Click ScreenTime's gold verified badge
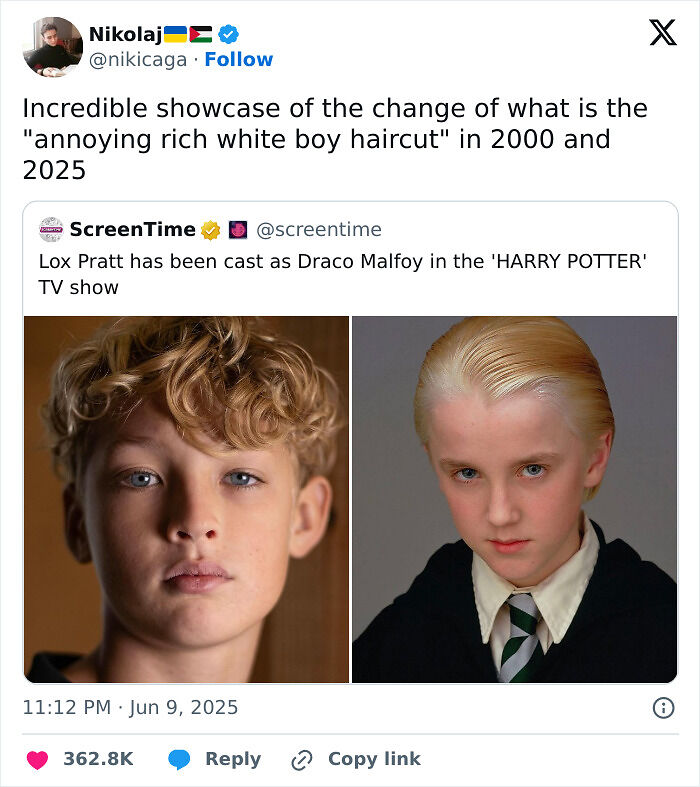The height and width of the screenshot is (787, 700). pyautogui.click(x=210, y=230)
